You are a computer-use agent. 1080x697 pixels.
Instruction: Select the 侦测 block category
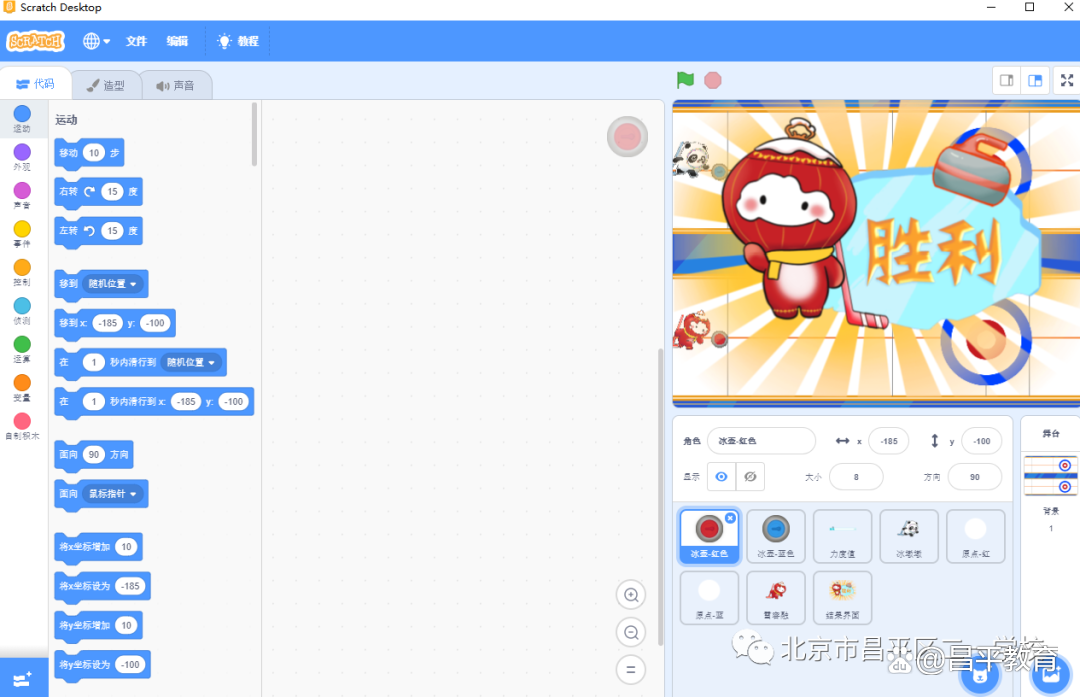22,311
